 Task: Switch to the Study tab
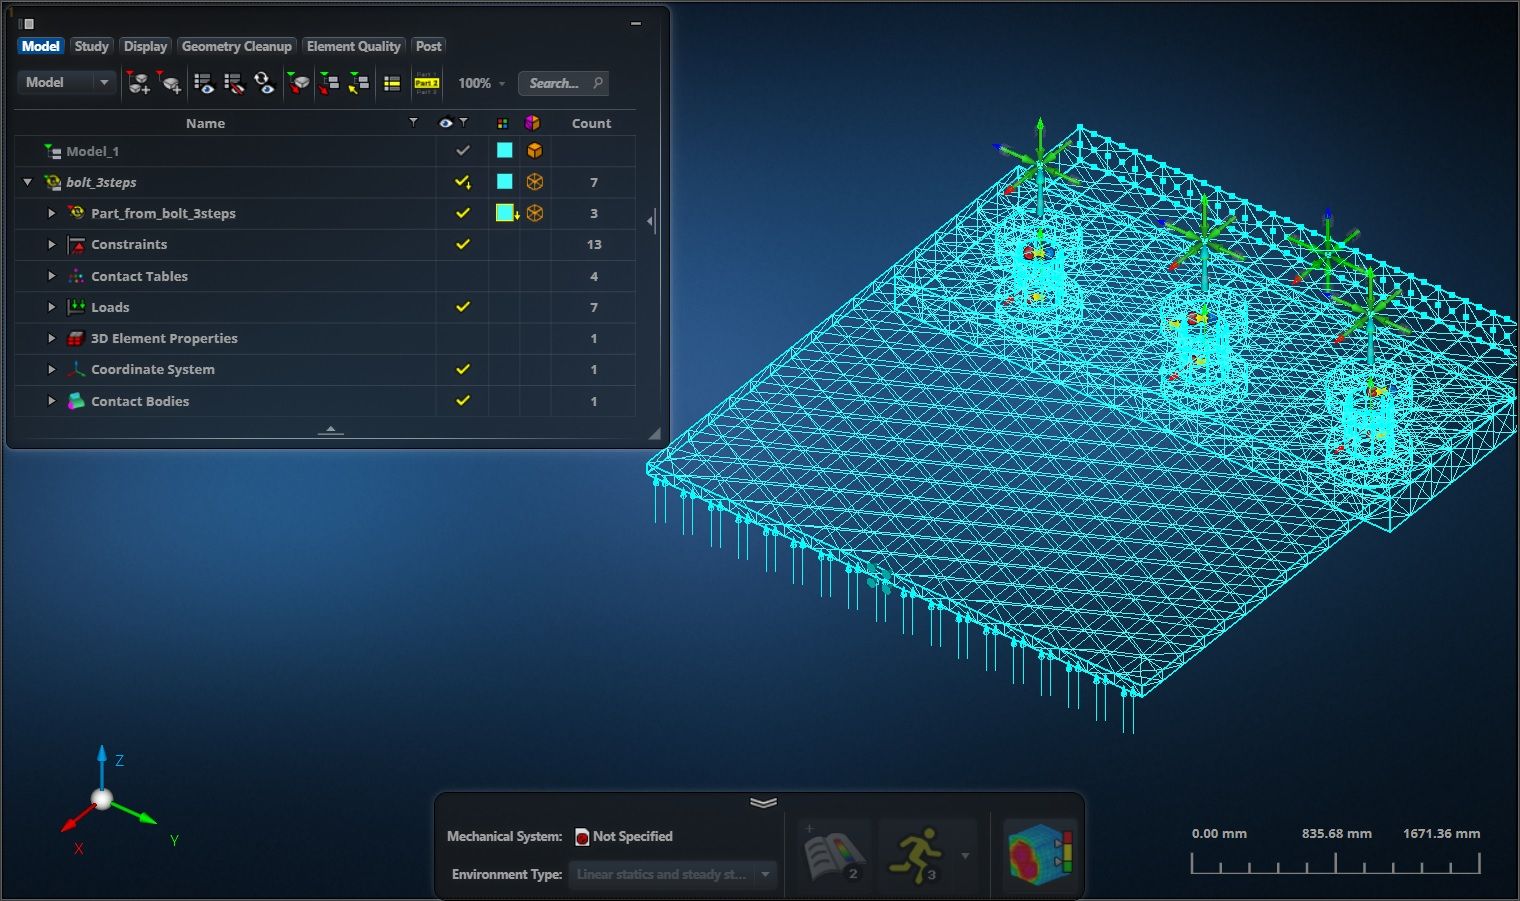click(91, 46)
